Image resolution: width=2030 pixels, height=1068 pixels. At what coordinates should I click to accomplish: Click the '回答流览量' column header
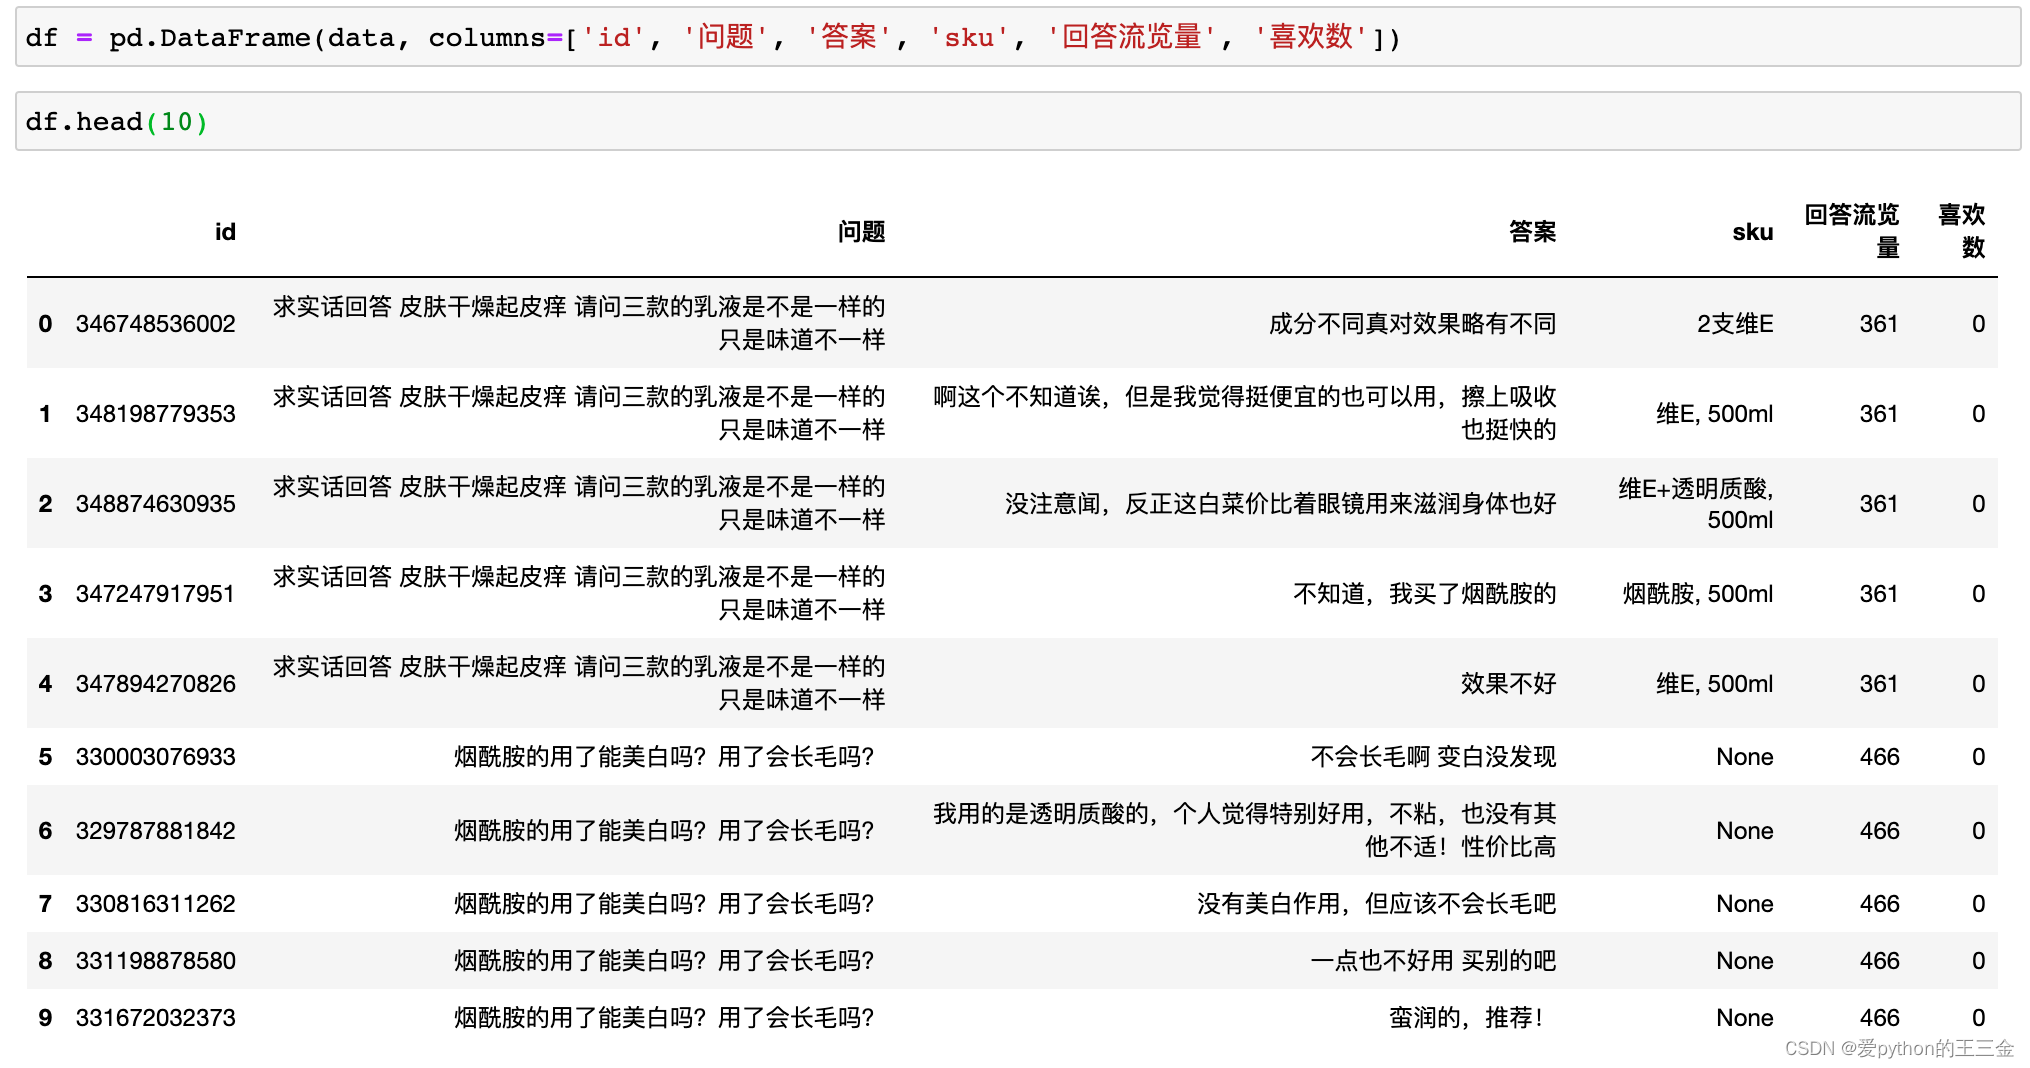(x=1852, y=231)
